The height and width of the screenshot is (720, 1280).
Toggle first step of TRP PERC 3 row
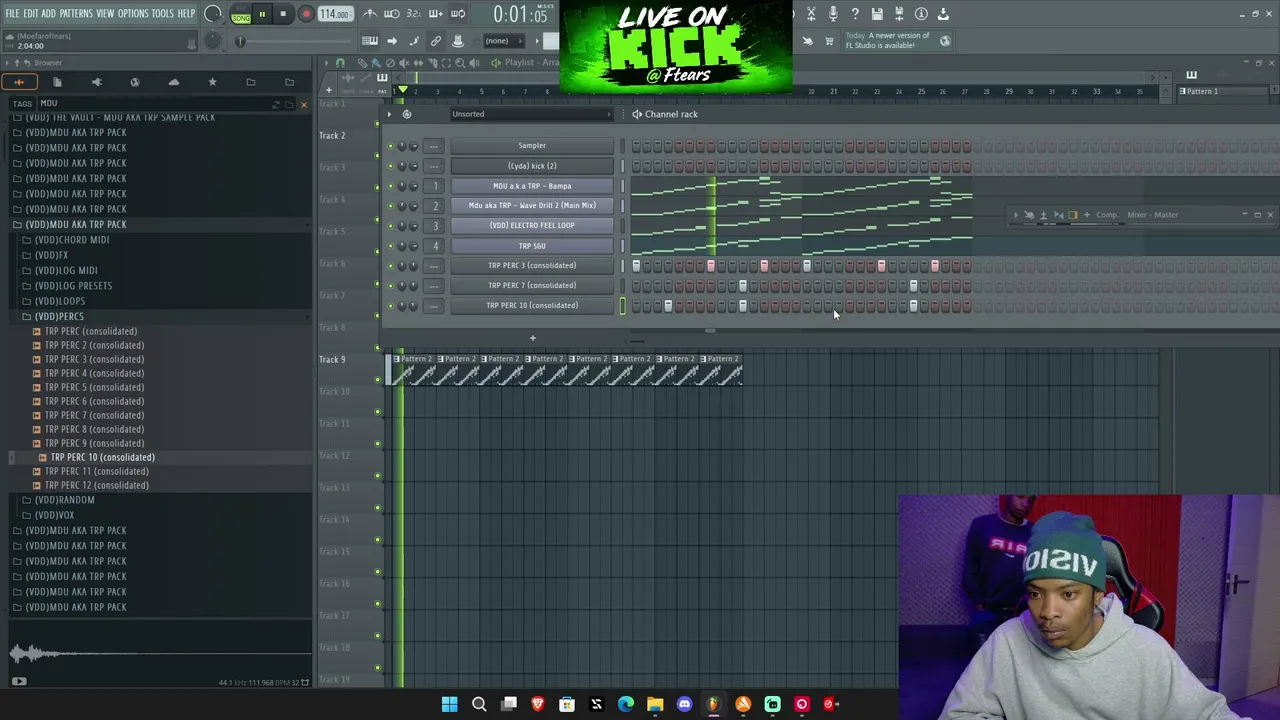(x=636, y=266)
